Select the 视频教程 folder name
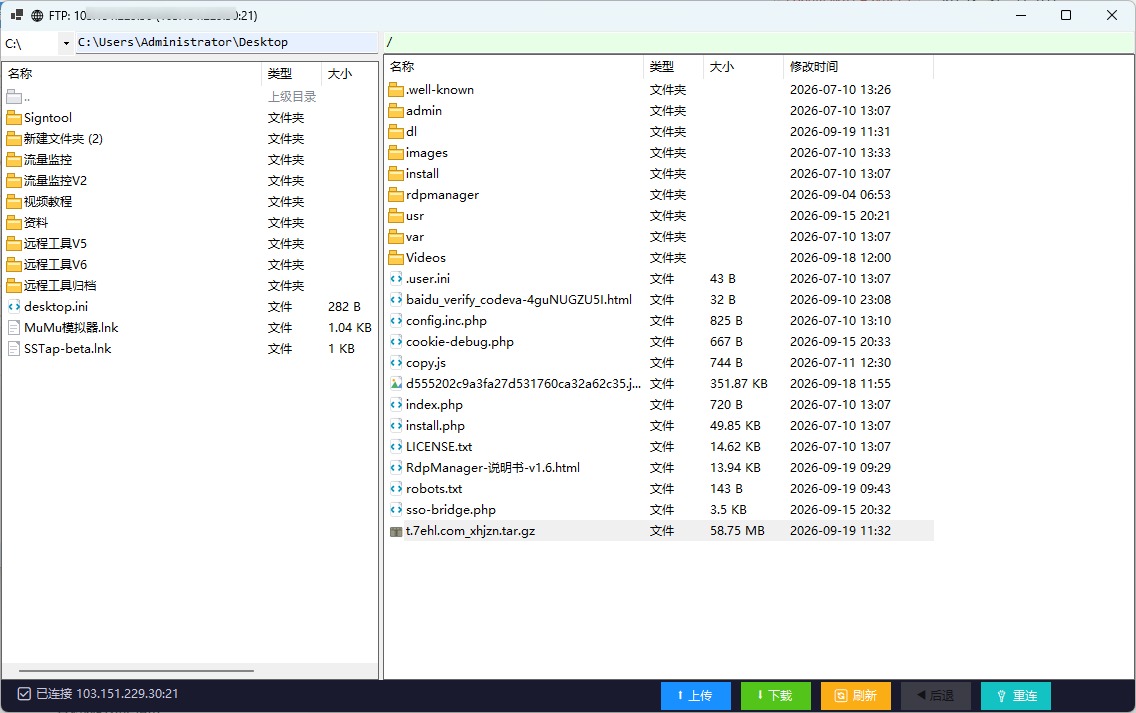1136x713 pixels. click(48, 201)
